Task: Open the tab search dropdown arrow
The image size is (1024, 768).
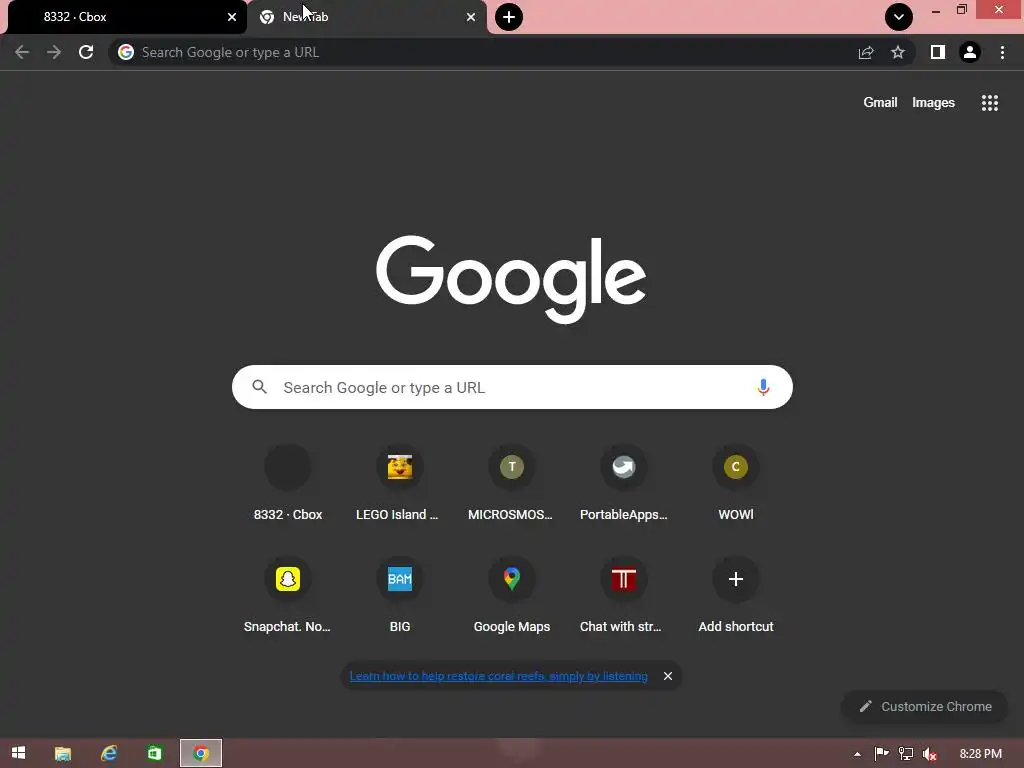Action: pos(899,17)
